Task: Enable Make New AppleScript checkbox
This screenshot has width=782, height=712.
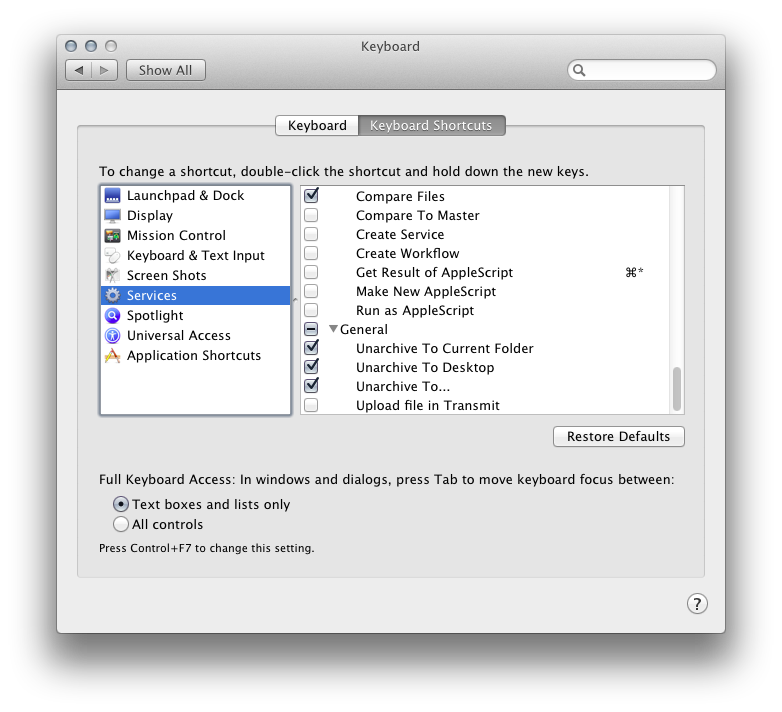Action: coord(311,291)
